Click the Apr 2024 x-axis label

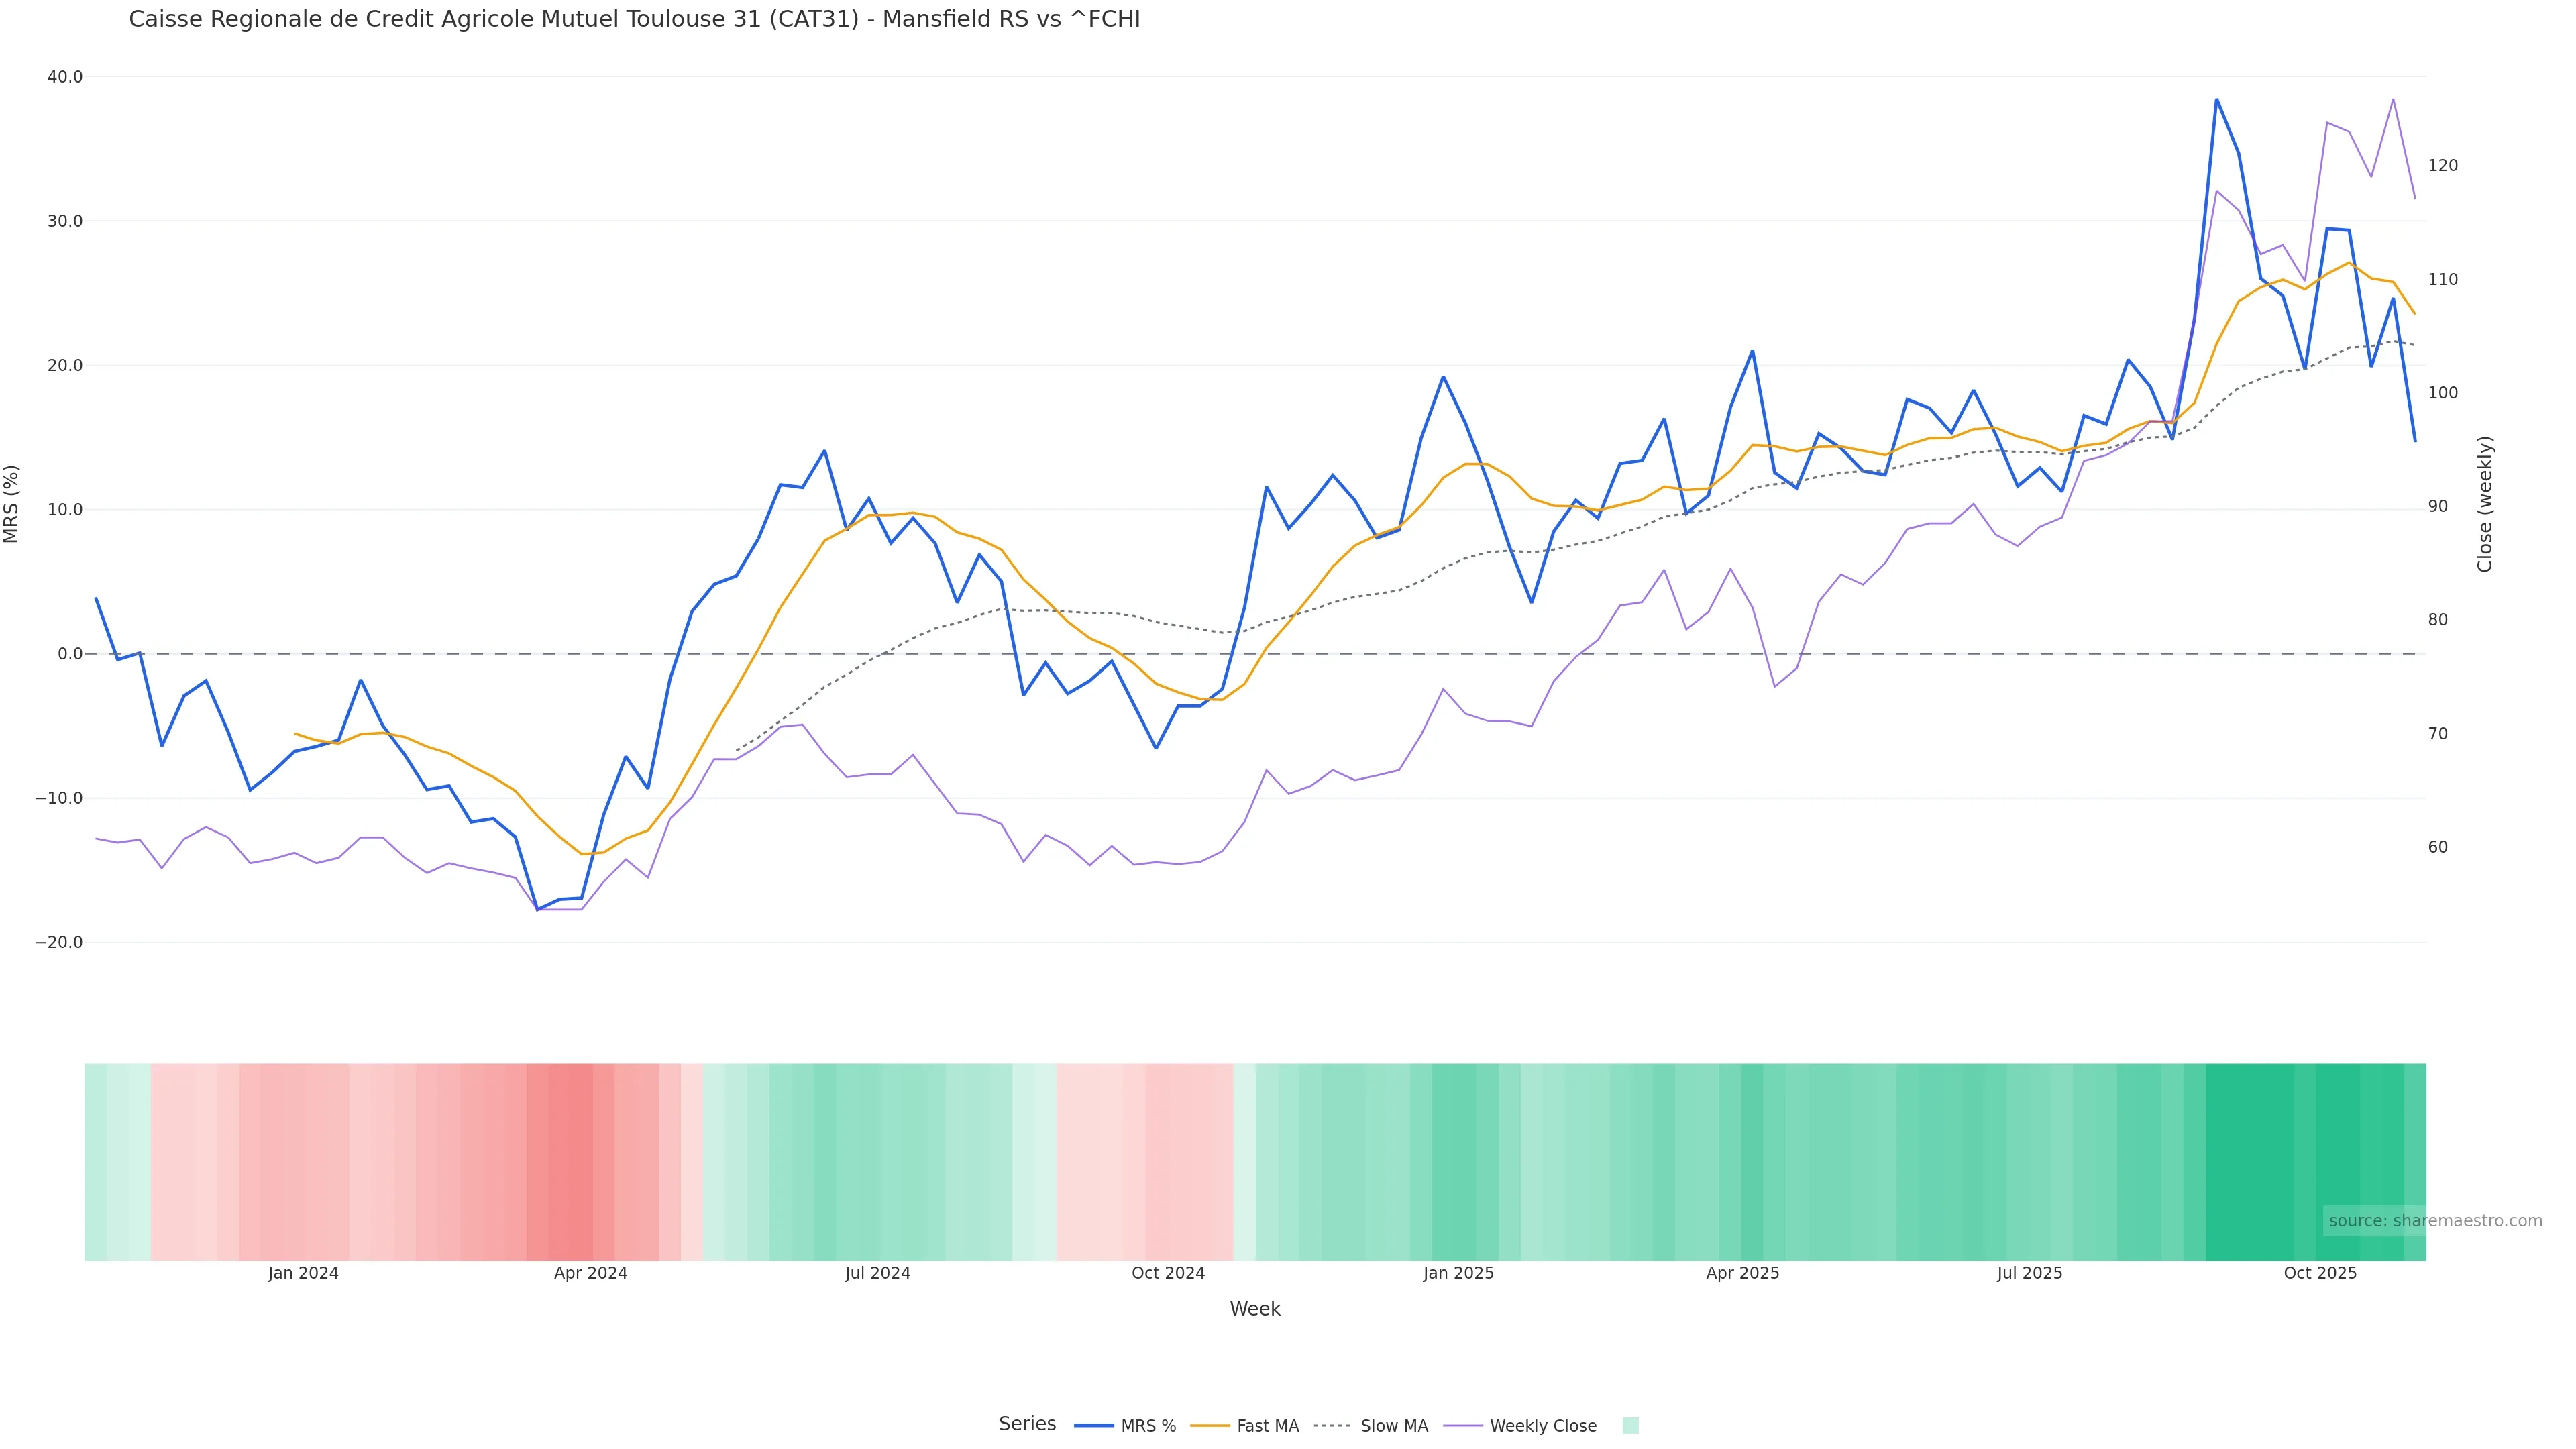coord(590,1273)
